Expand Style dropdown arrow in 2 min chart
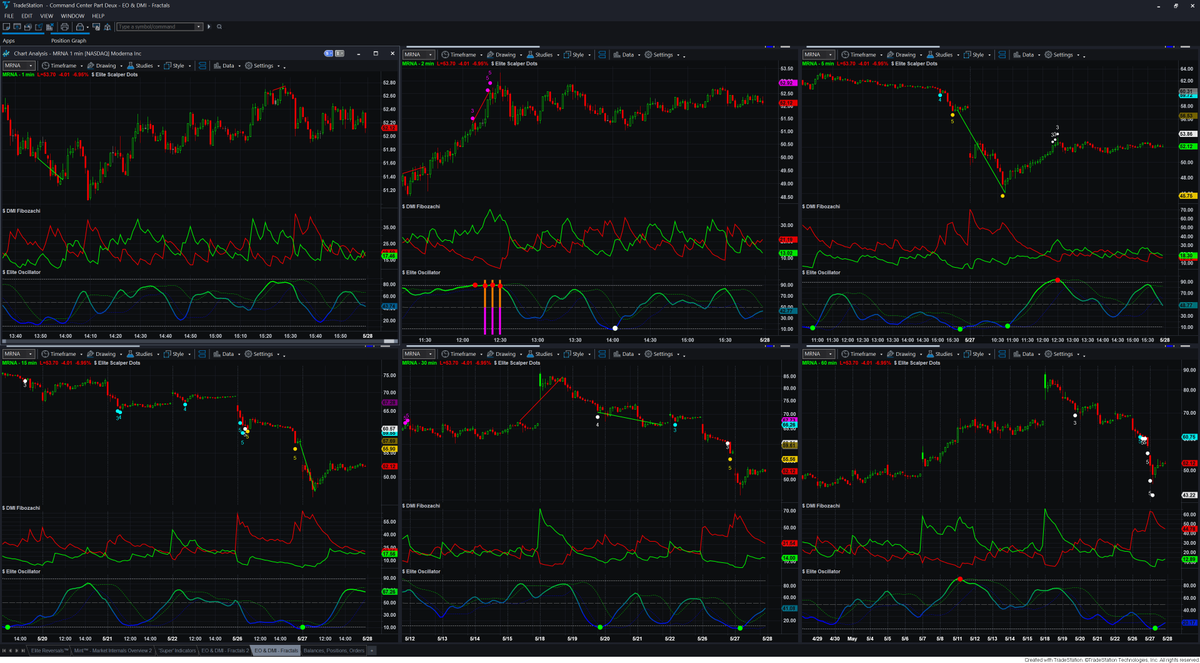This screenshot has height=663, width=1200. [590, 55]
